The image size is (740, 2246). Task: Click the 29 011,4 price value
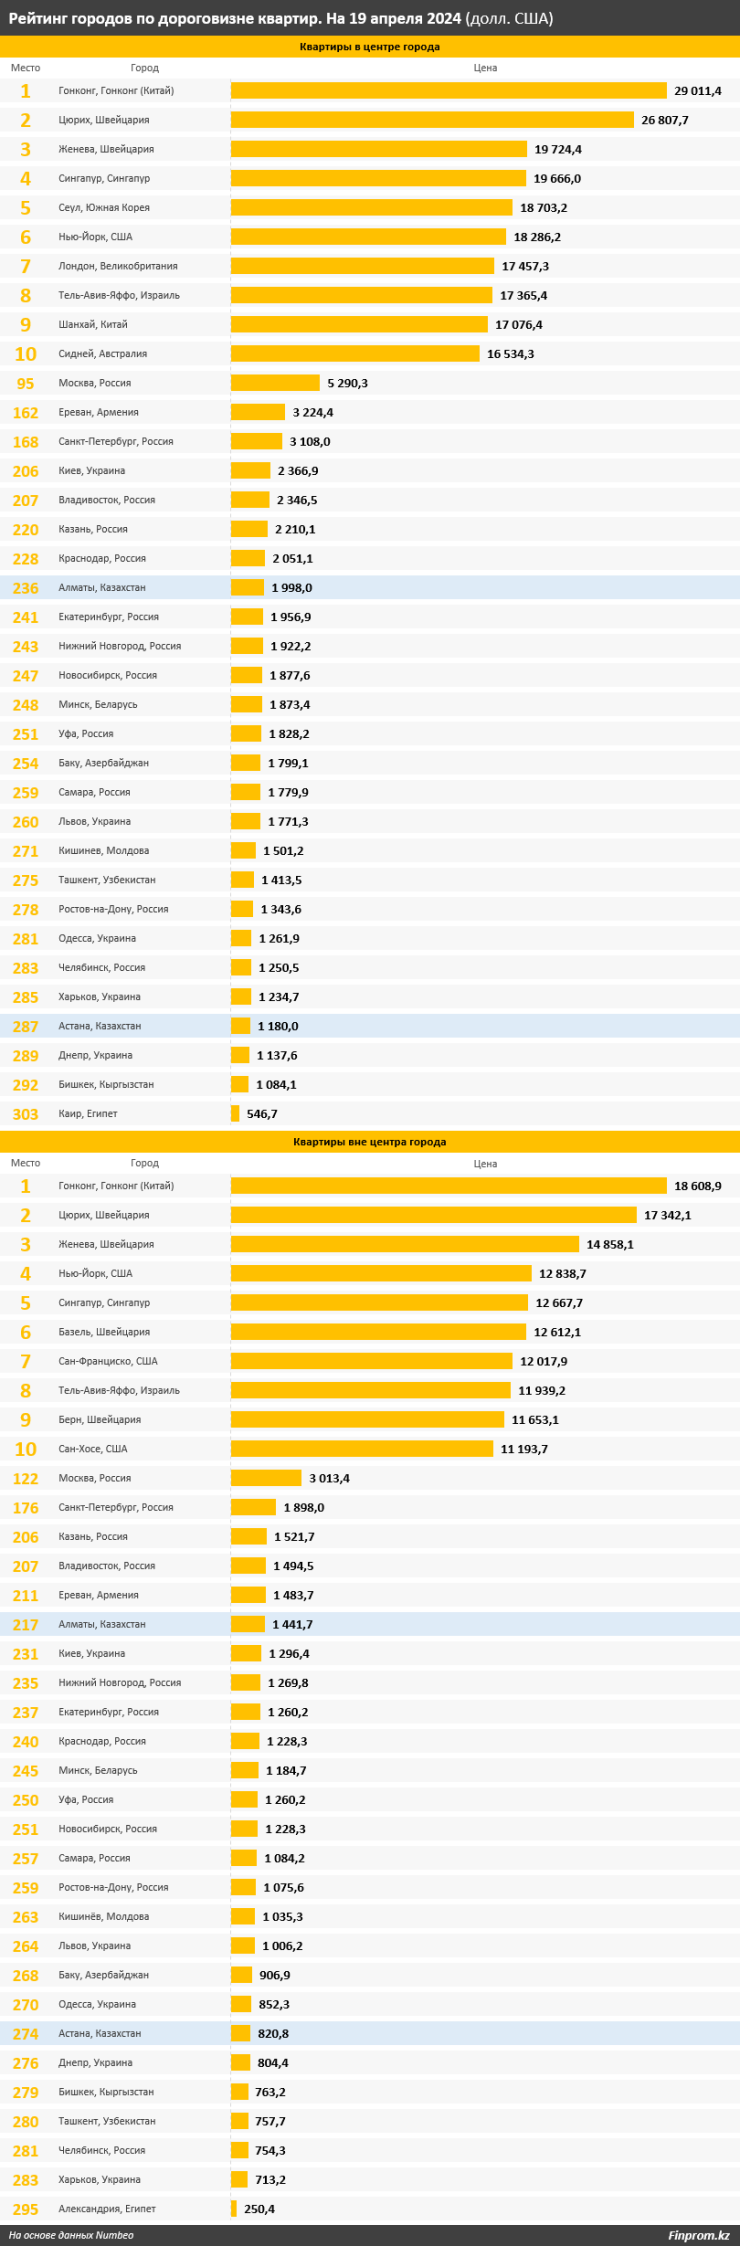697,91
